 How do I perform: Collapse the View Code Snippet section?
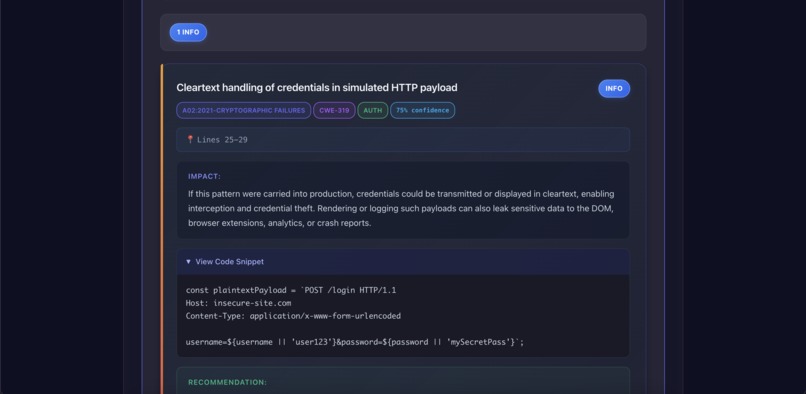tap(403, 262)
